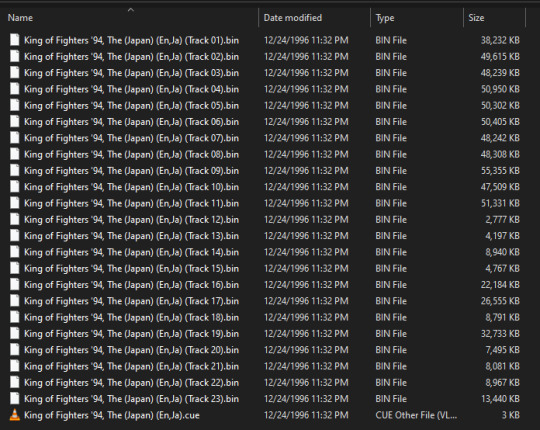Click the 48,239 KB size value
Viewport: 540px width, 430px height.
(500, 73)
